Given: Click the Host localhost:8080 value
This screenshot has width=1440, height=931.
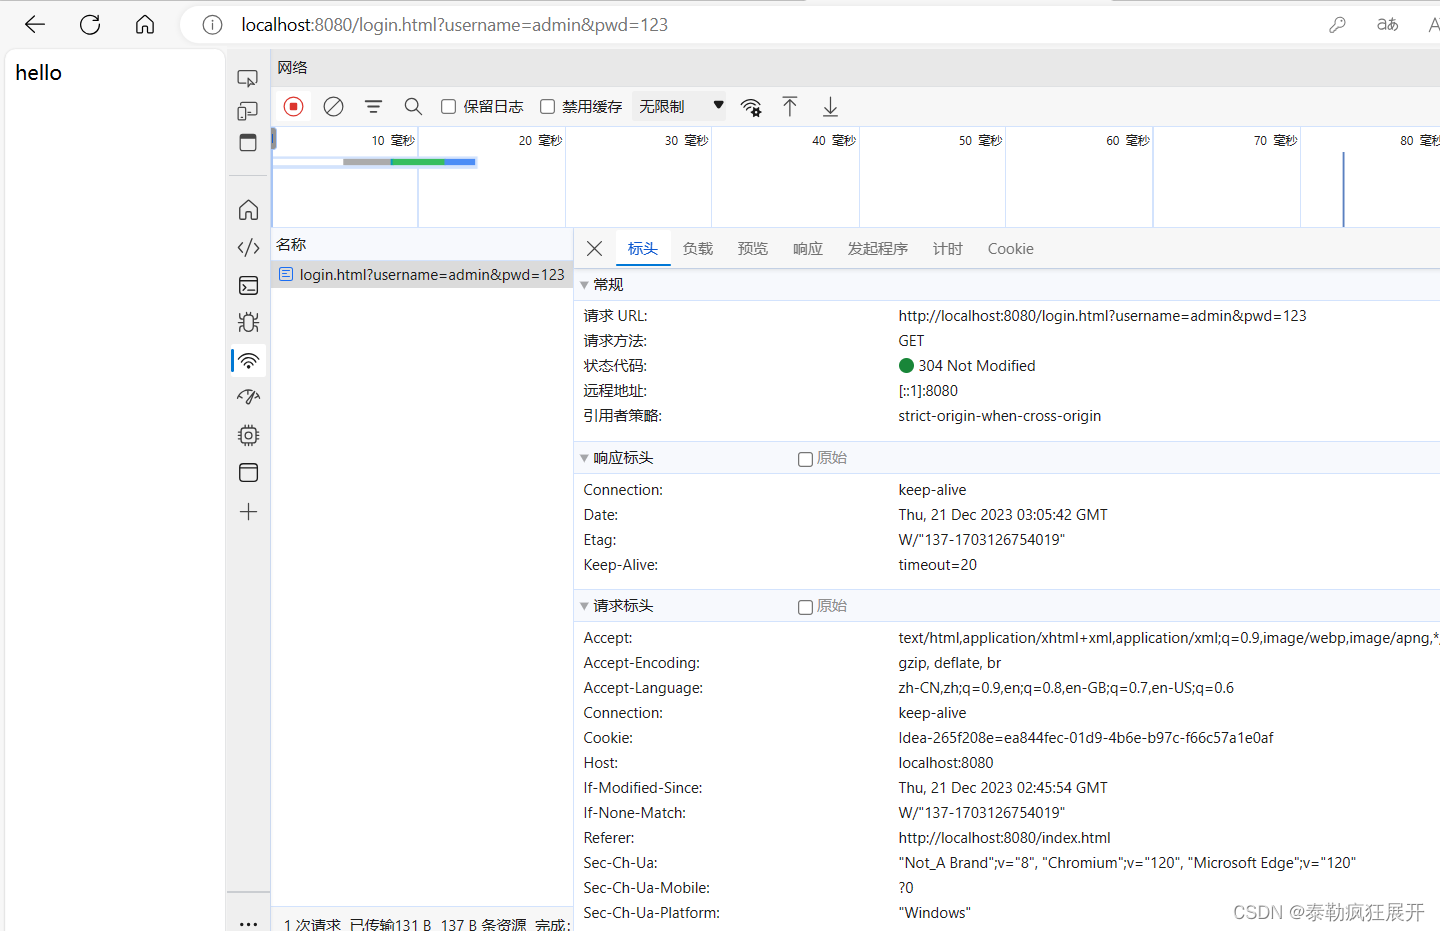Looking at the screenshot, I should [x=945, y=763].
